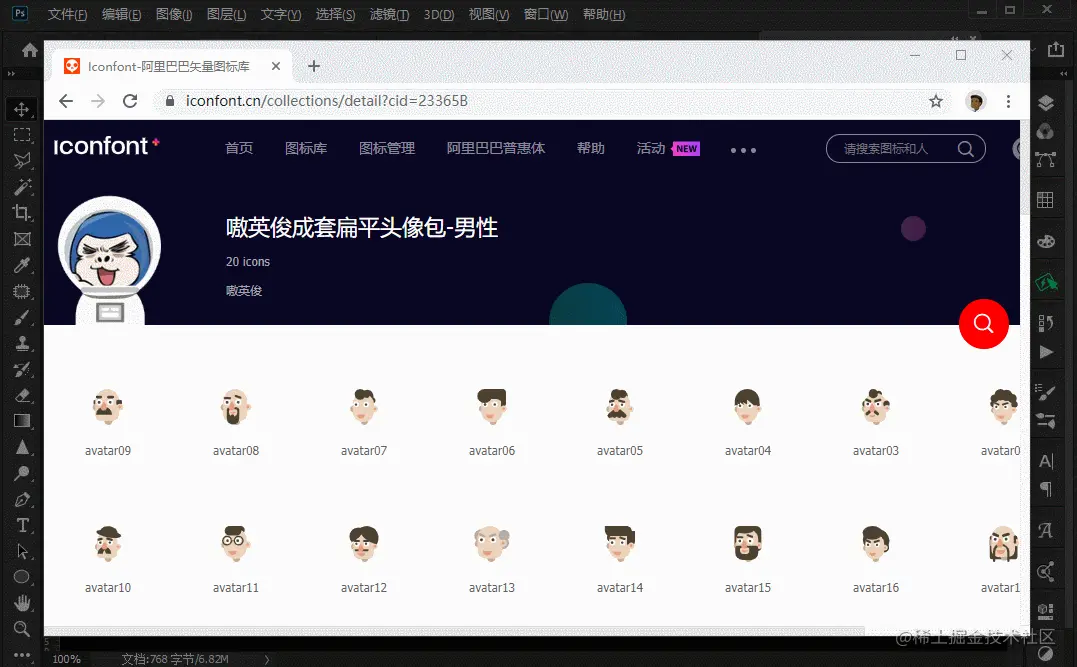Image resolution: width=1077 pixels, height=667 pixels.
Task: Click the avatar12 thumbnail
Action: pyautogui.click(x=364, y=545)
